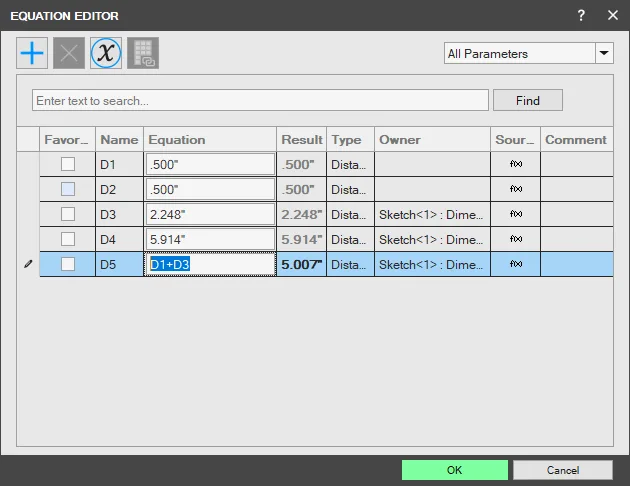Viewport: 630px width, 486px height.
Task: Click the Owner column header
Action: point(432,139)
